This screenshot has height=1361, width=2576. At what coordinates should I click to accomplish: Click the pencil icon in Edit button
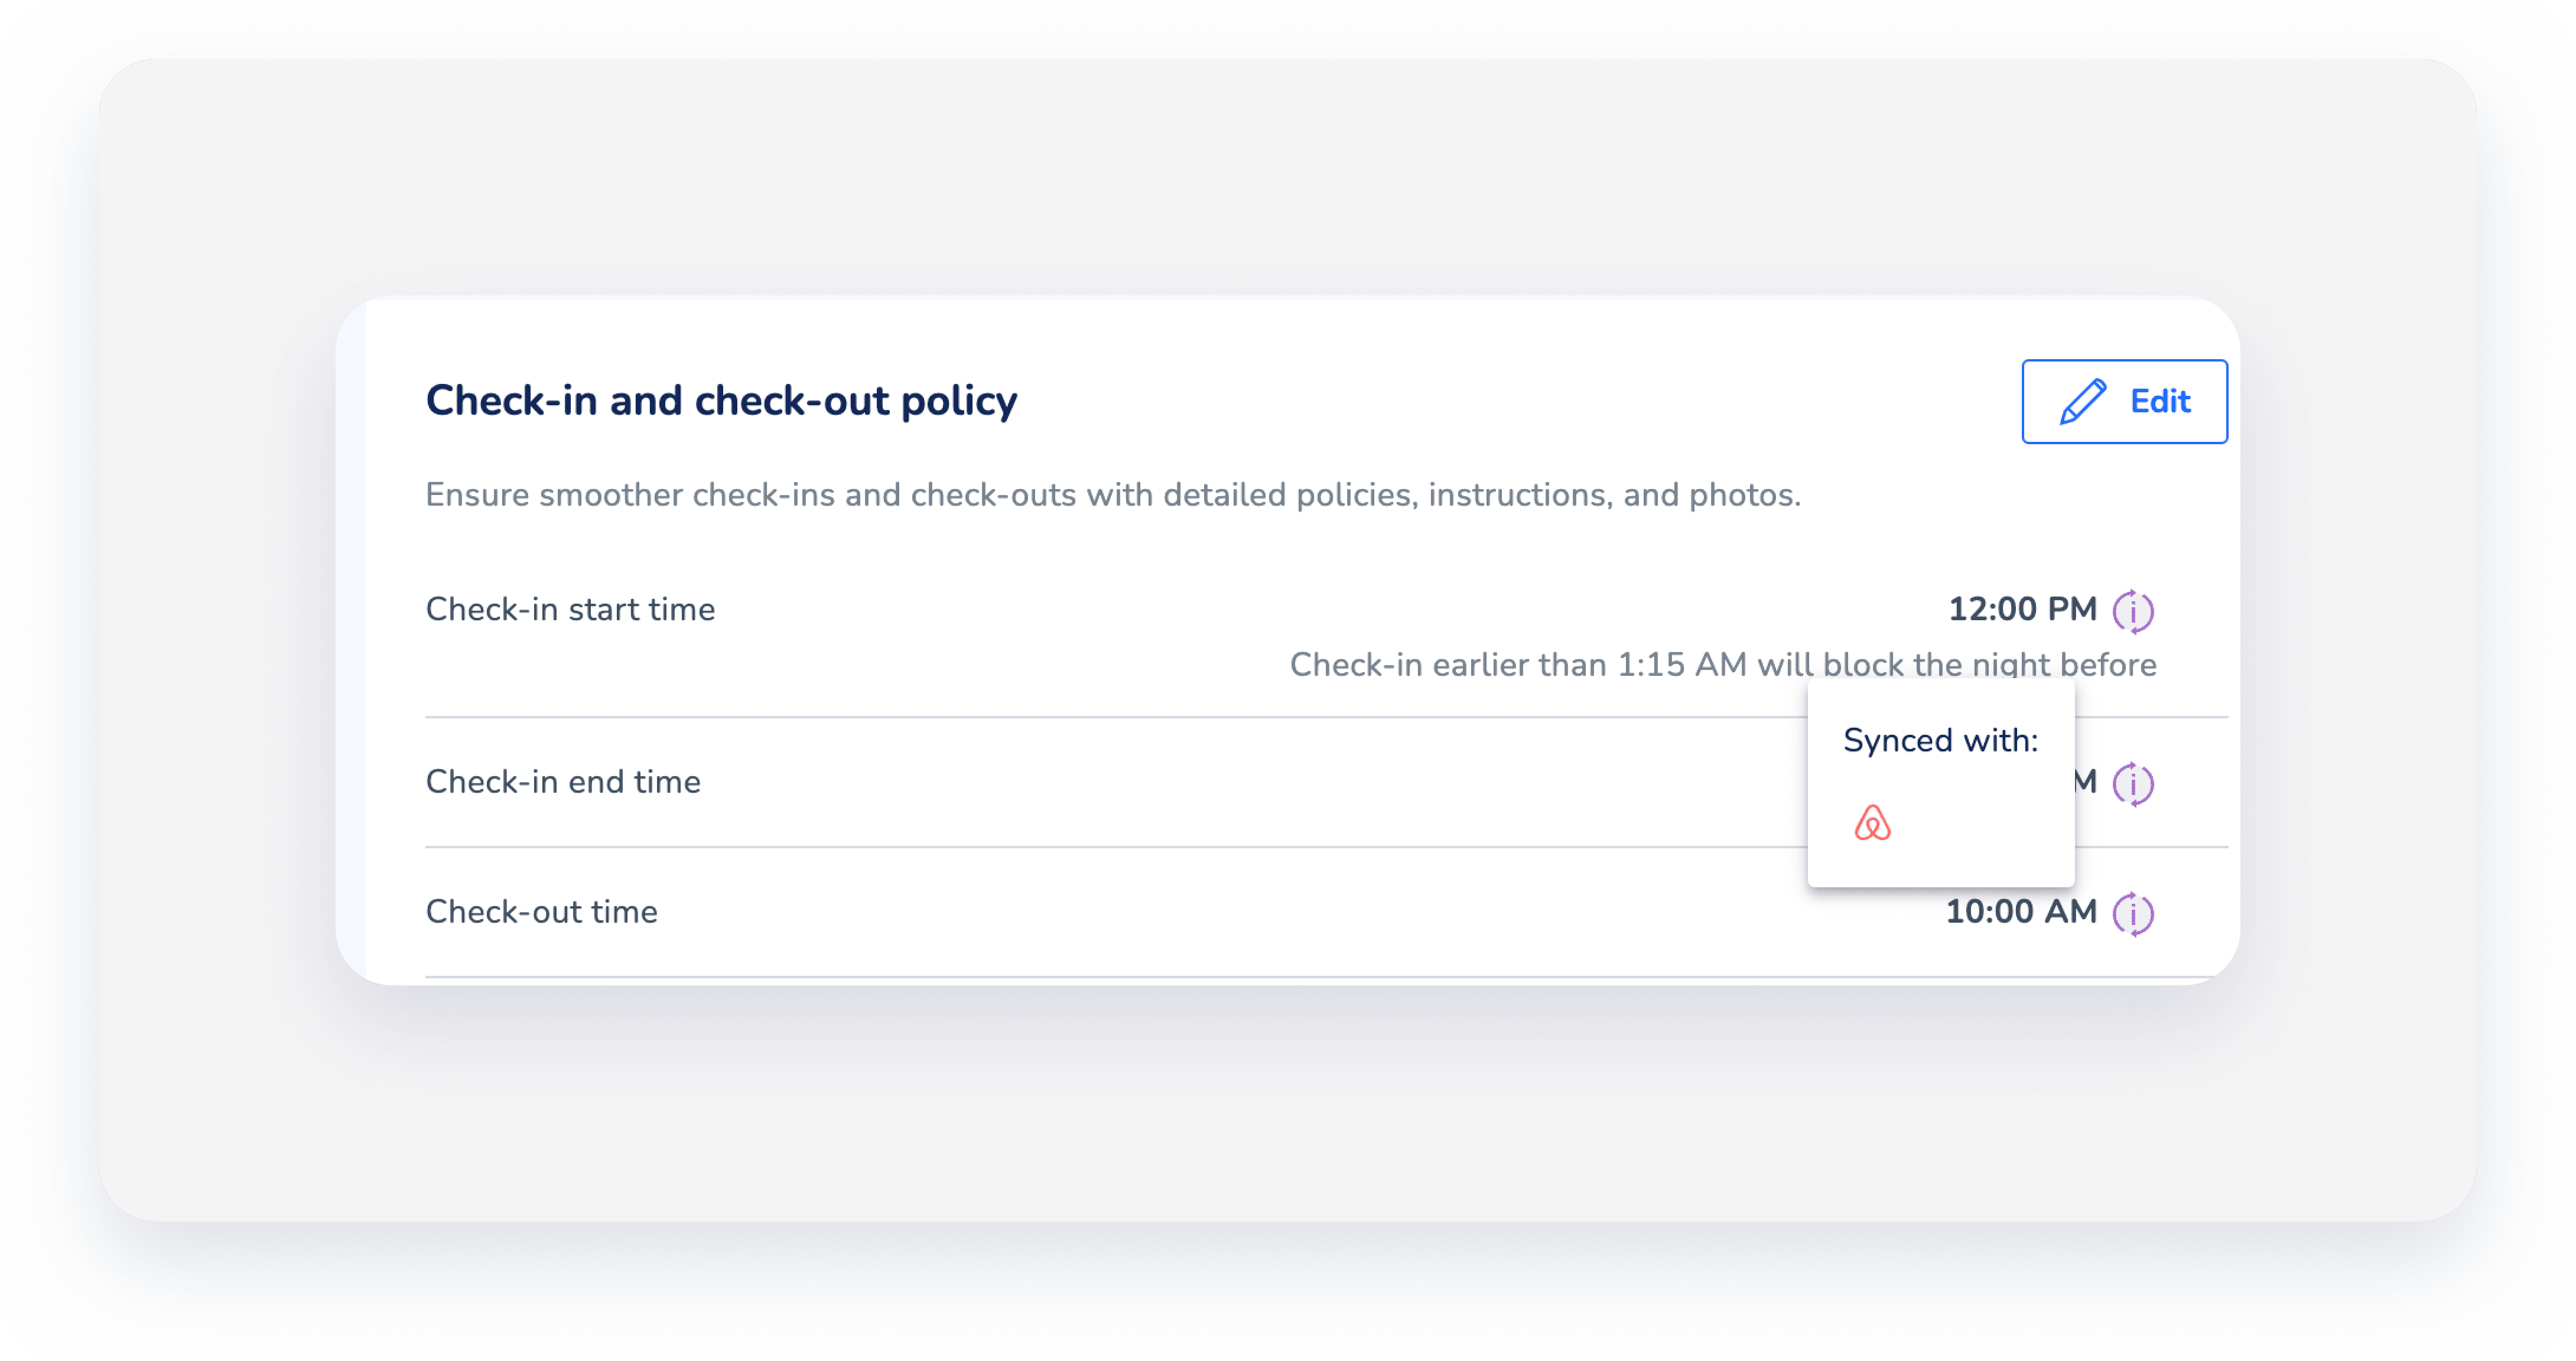[2083, 401]
